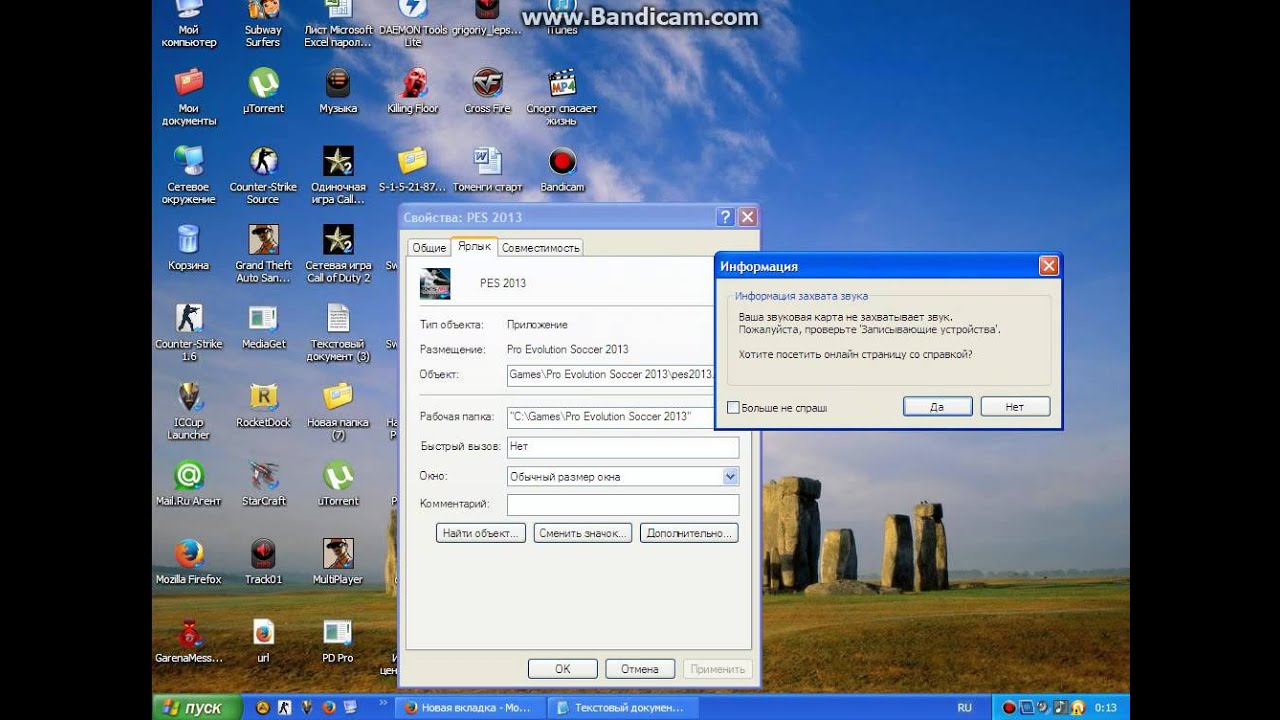
Task: Click the red Bandicam tray icon
Action: (x=1009, y=707)
